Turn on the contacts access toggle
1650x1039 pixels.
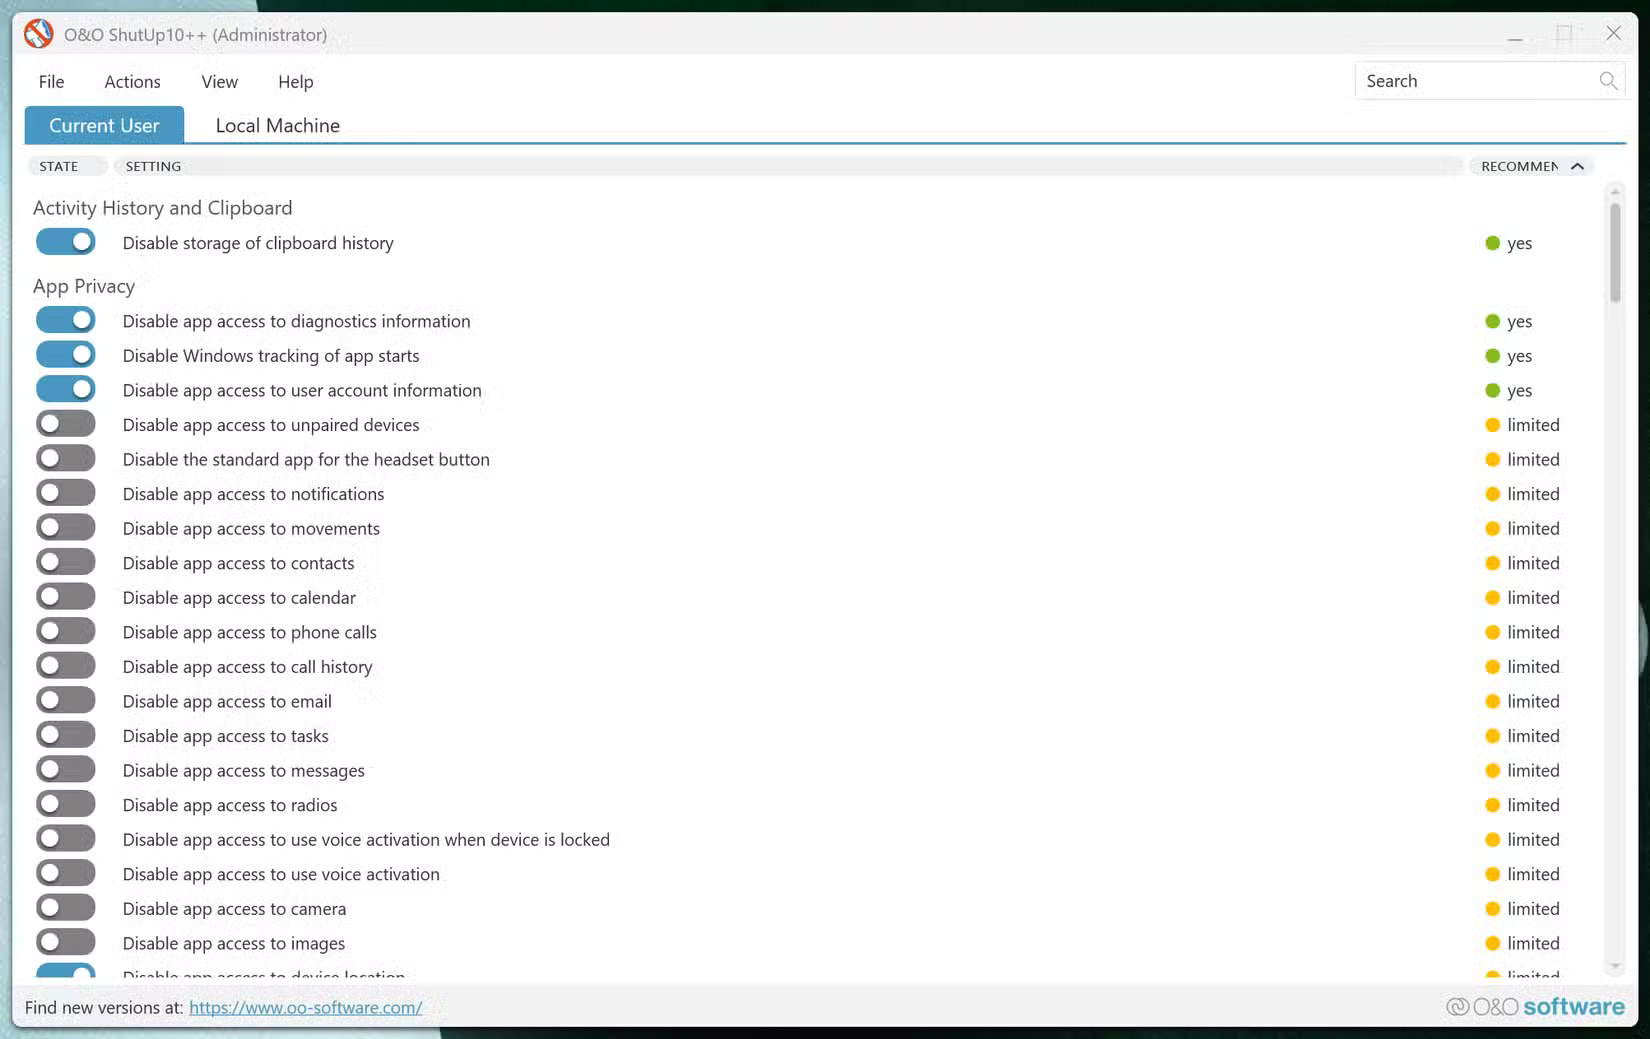[65, 561]
